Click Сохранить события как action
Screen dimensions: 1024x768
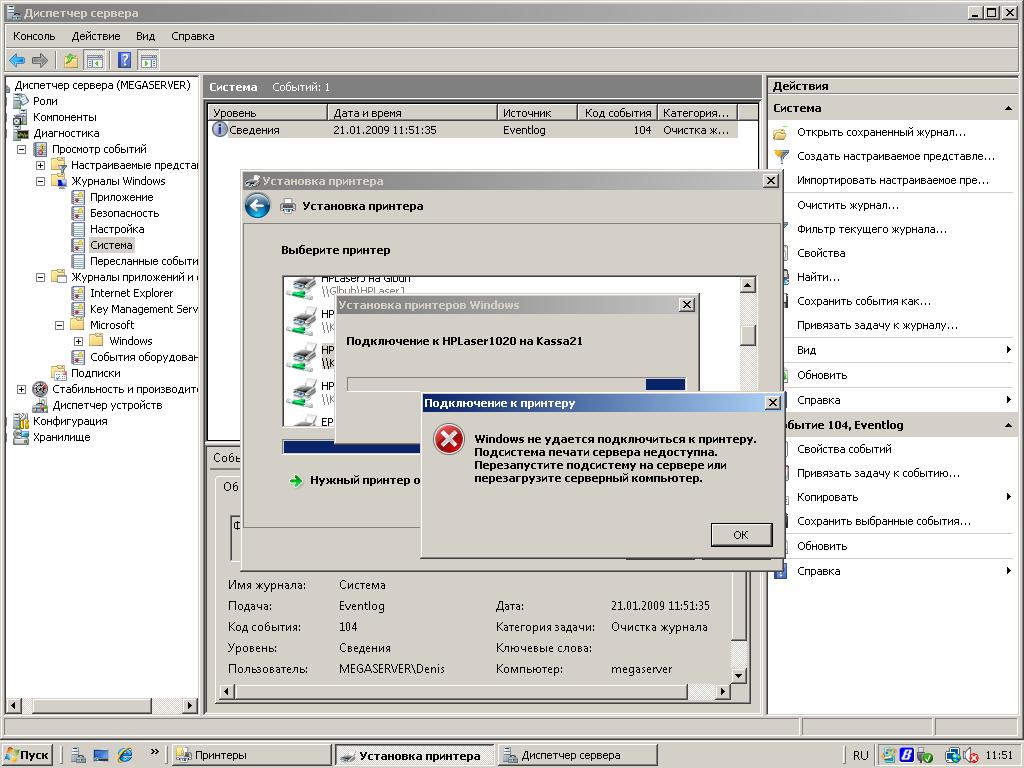pyautogui.click(x=864, y=301)
